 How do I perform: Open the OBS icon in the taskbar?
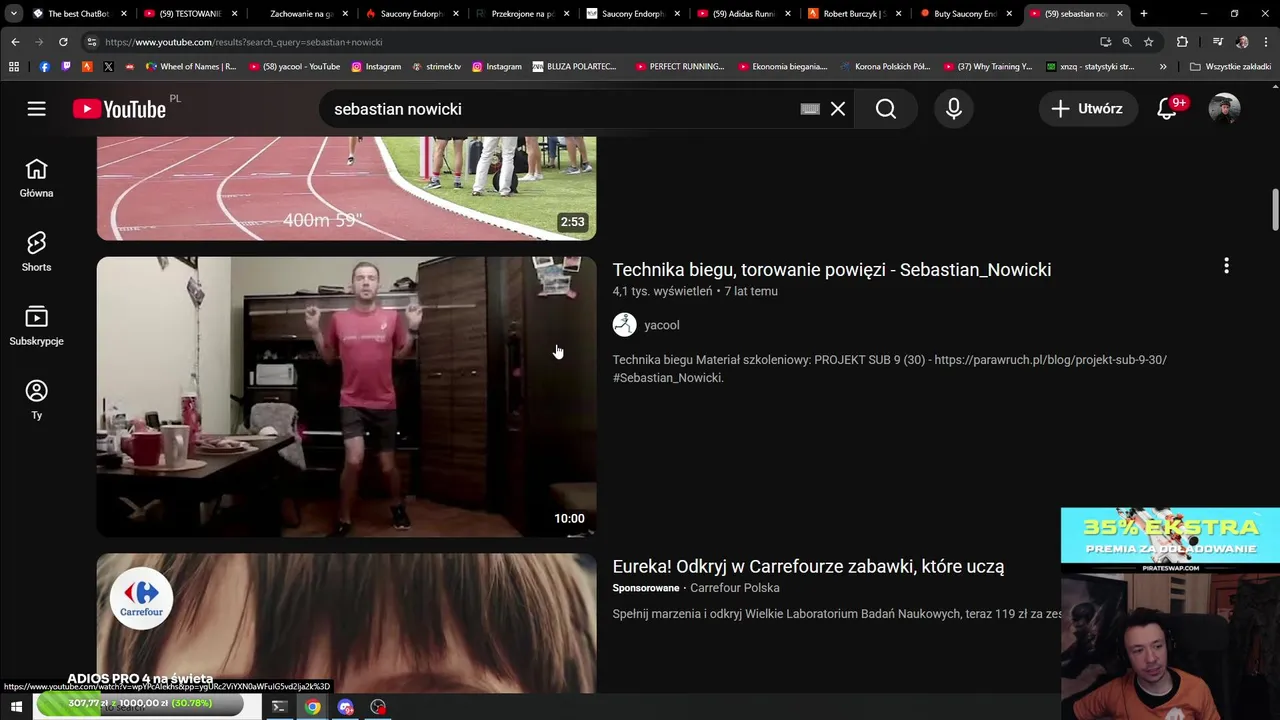tap(378, 707)
